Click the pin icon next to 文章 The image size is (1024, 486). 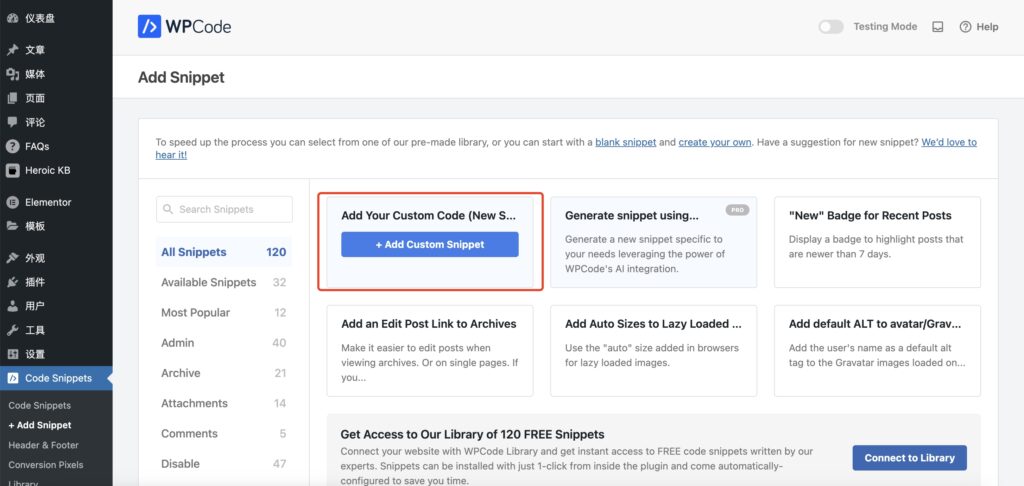[x=12, y=50]
